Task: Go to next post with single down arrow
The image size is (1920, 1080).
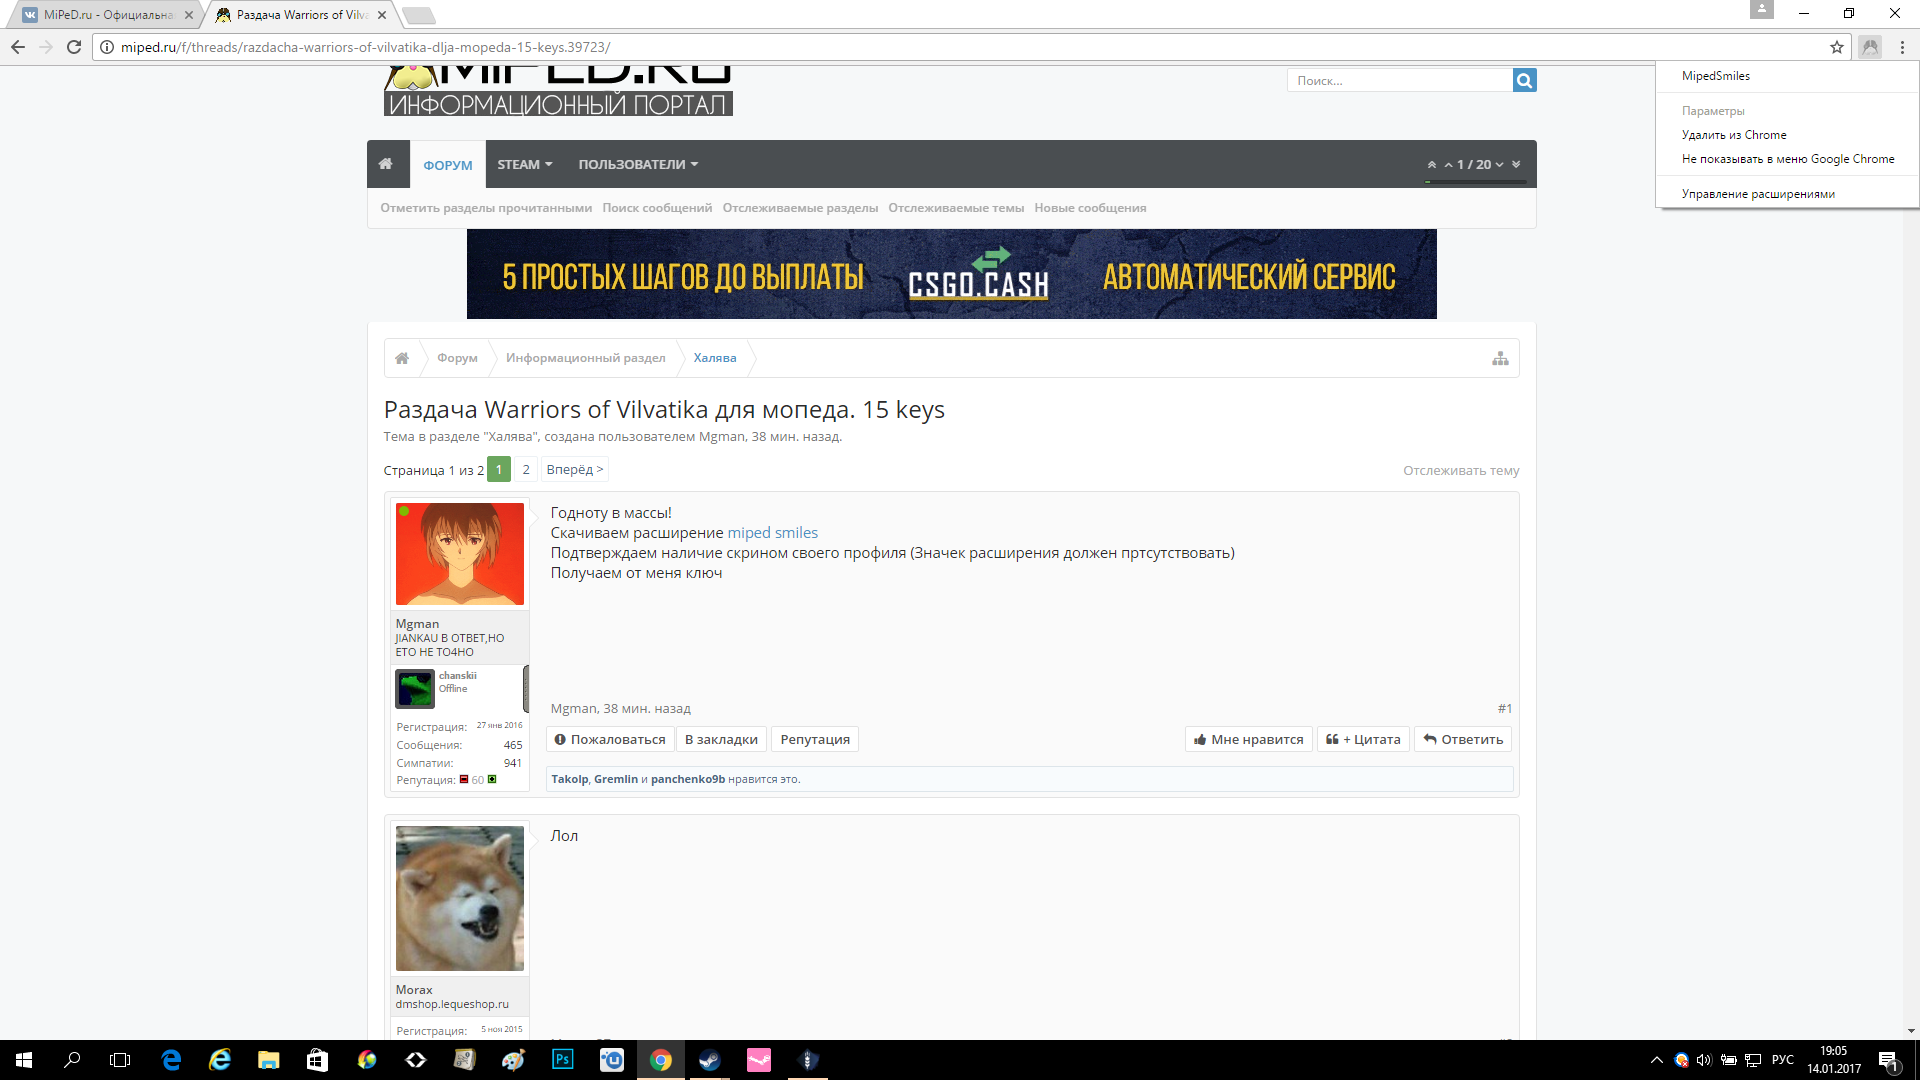Action: [x=1500, y=165]
